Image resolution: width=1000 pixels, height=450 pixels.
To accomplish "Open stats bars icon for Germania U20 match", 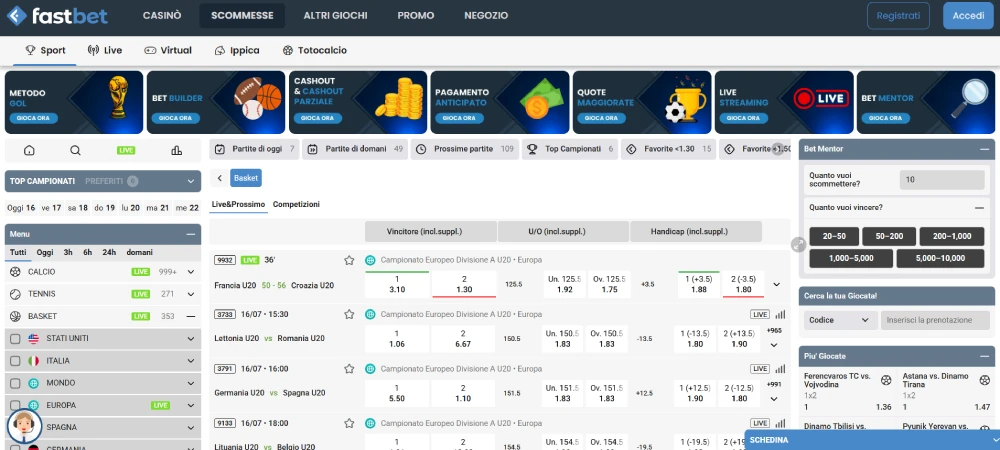I will pos(780,368).
